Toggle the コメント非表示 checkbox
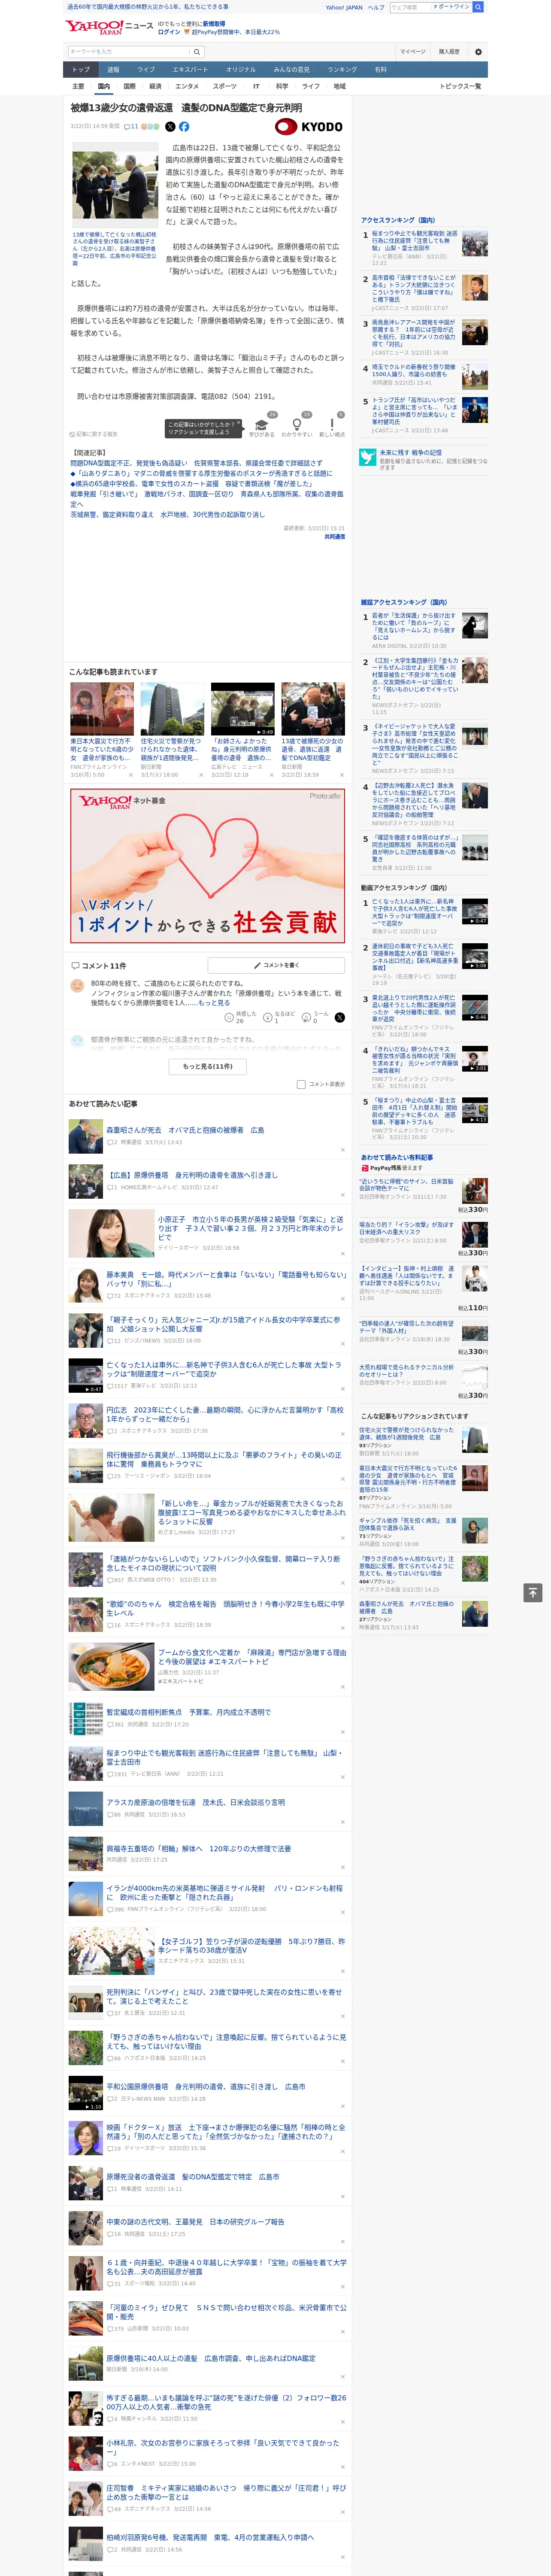 (301, 1084)
